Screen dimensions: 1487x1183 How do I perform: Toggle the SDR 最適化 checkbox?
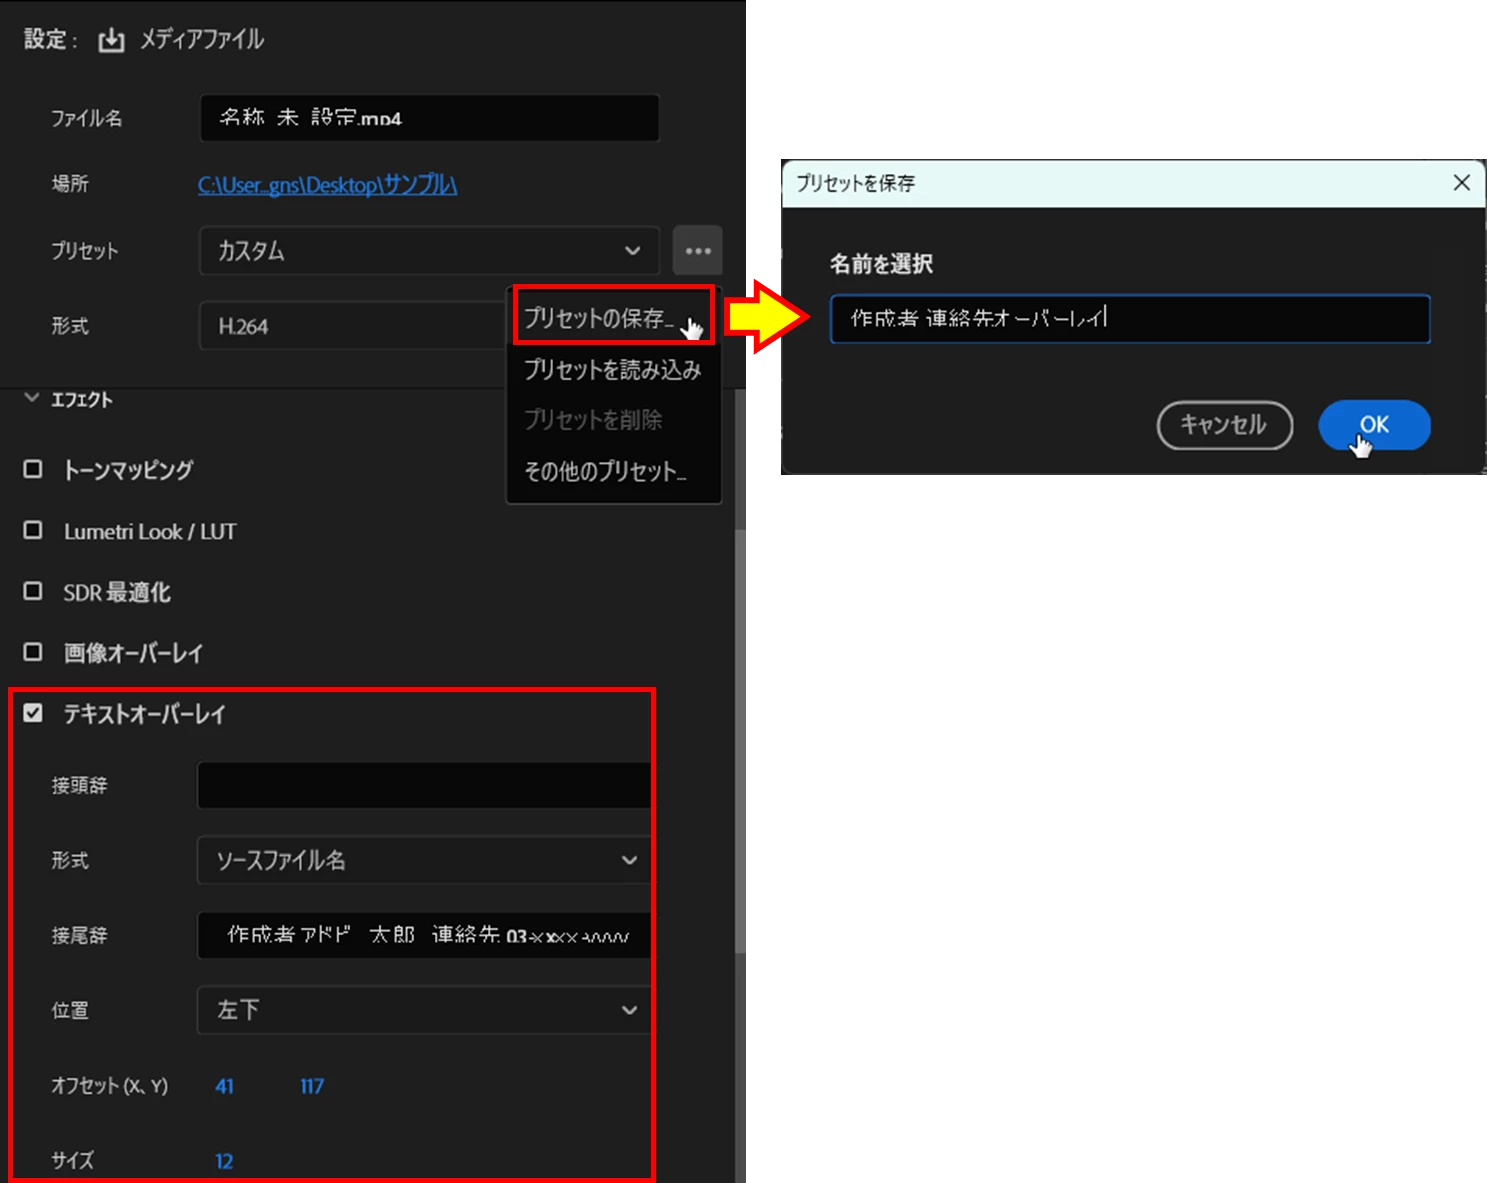pyautogui.click(x=33, y=591)
